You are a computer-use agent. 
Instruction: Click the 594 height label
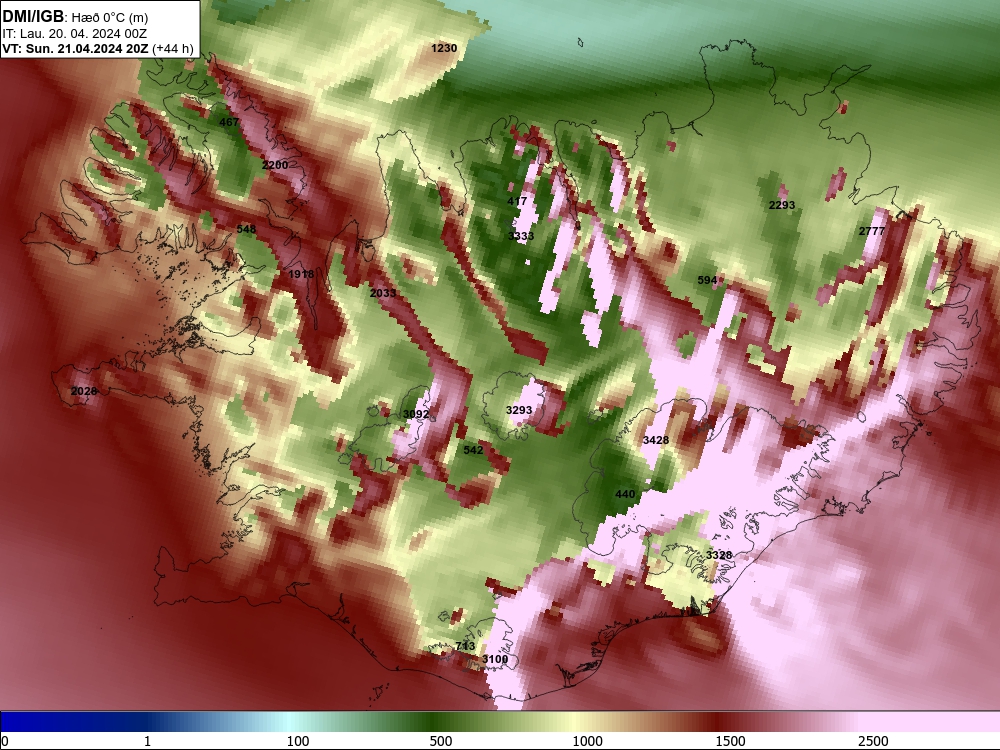(x=707, y=280)
